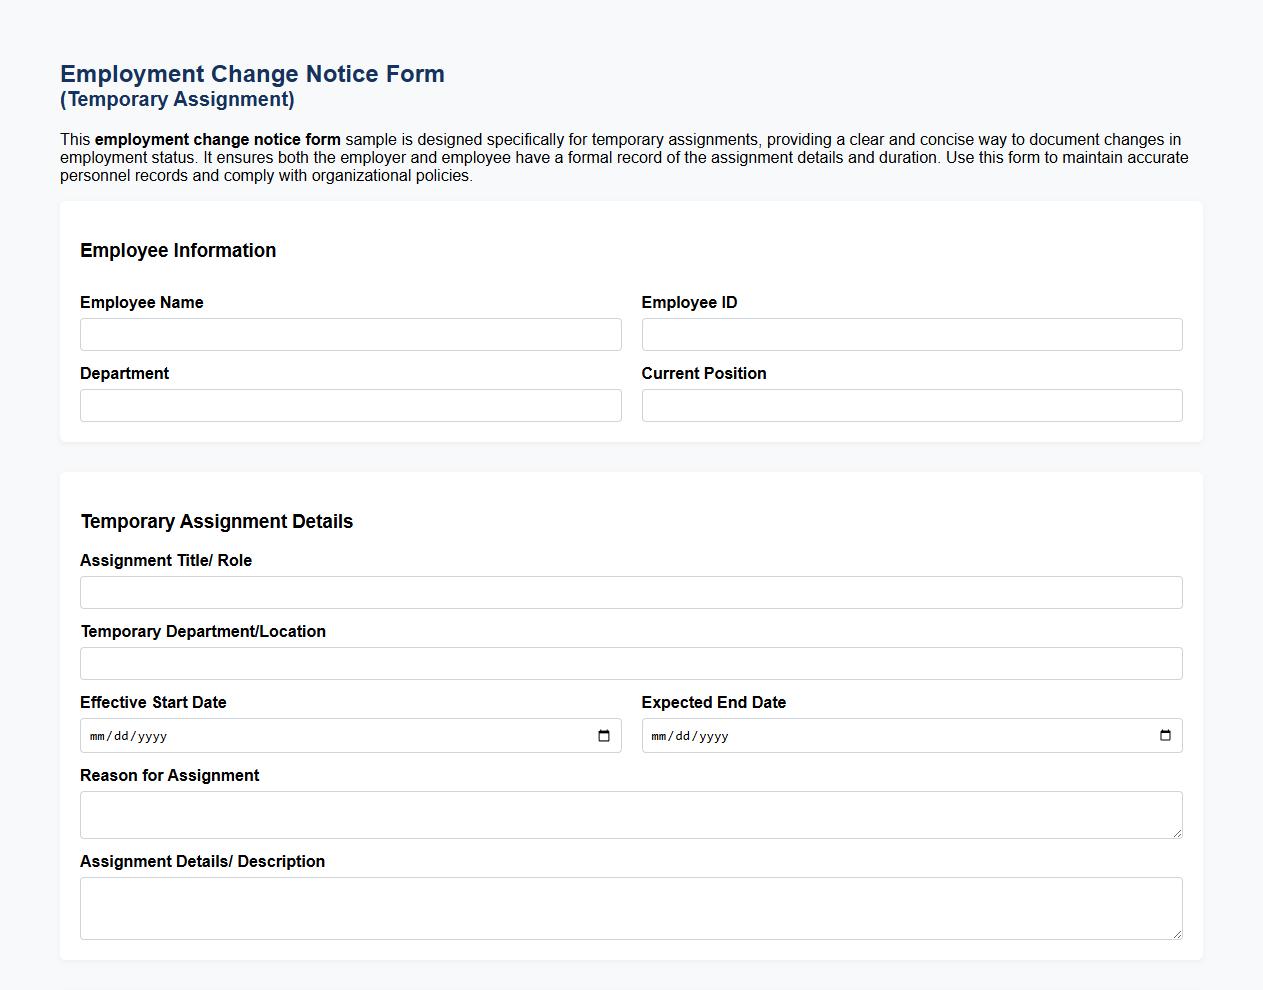Click inside the Reason for Assignment text area
This screenshot has width=1263, height=990.
631,812
